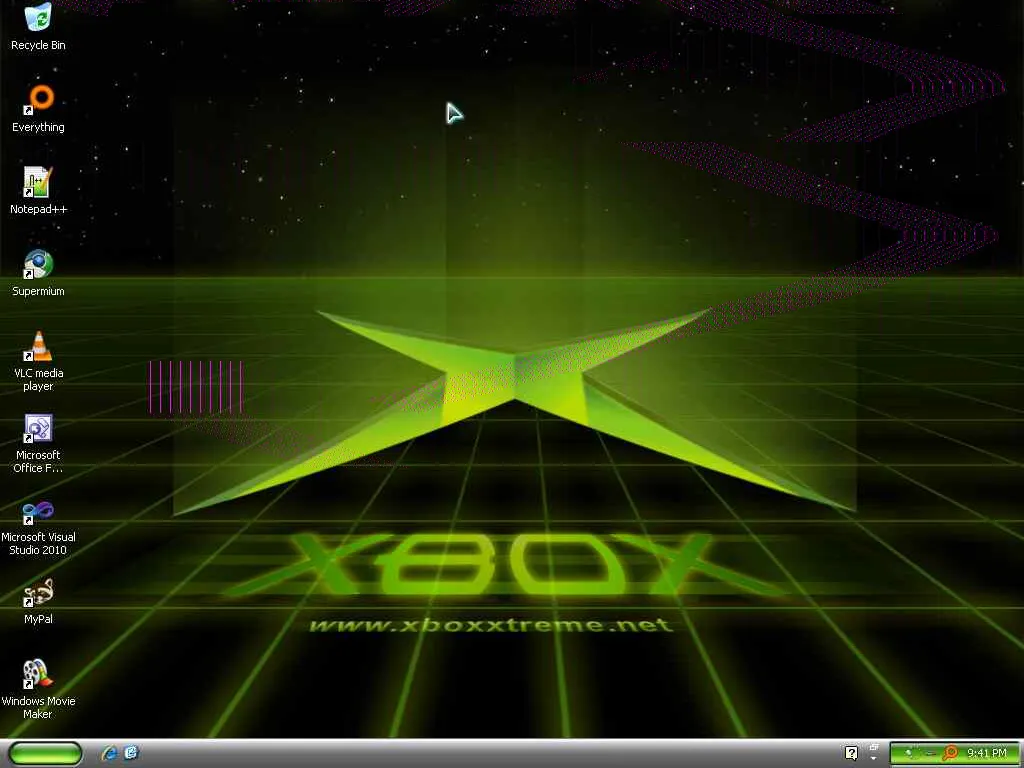
Task: Open the Recycle Bin desktop icon
Action: (x=38, y=27)
